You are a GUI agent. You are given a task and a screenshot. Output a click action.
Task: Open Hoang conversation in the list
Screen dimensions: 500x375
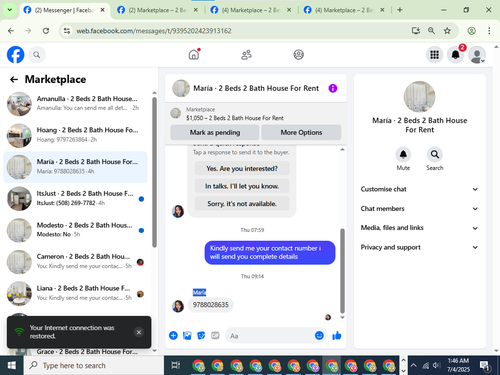pyautogui.click(x=76, y=135)
